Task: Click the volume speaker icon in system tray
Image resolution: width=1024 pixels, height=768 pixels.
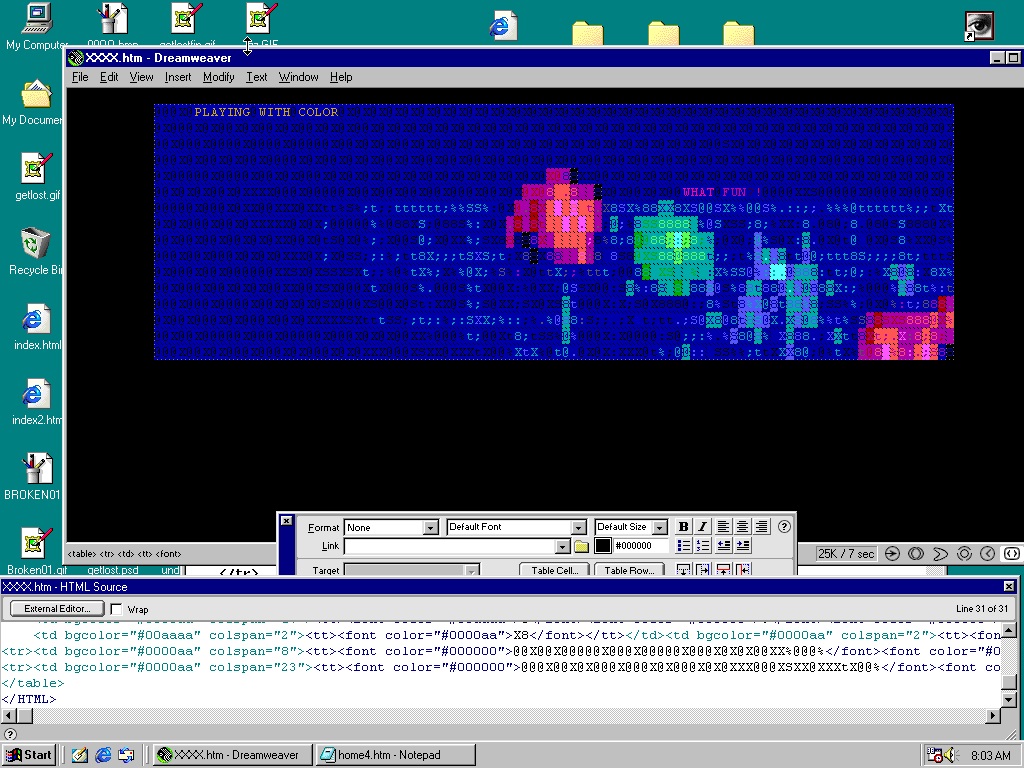Action: (952, 755)
